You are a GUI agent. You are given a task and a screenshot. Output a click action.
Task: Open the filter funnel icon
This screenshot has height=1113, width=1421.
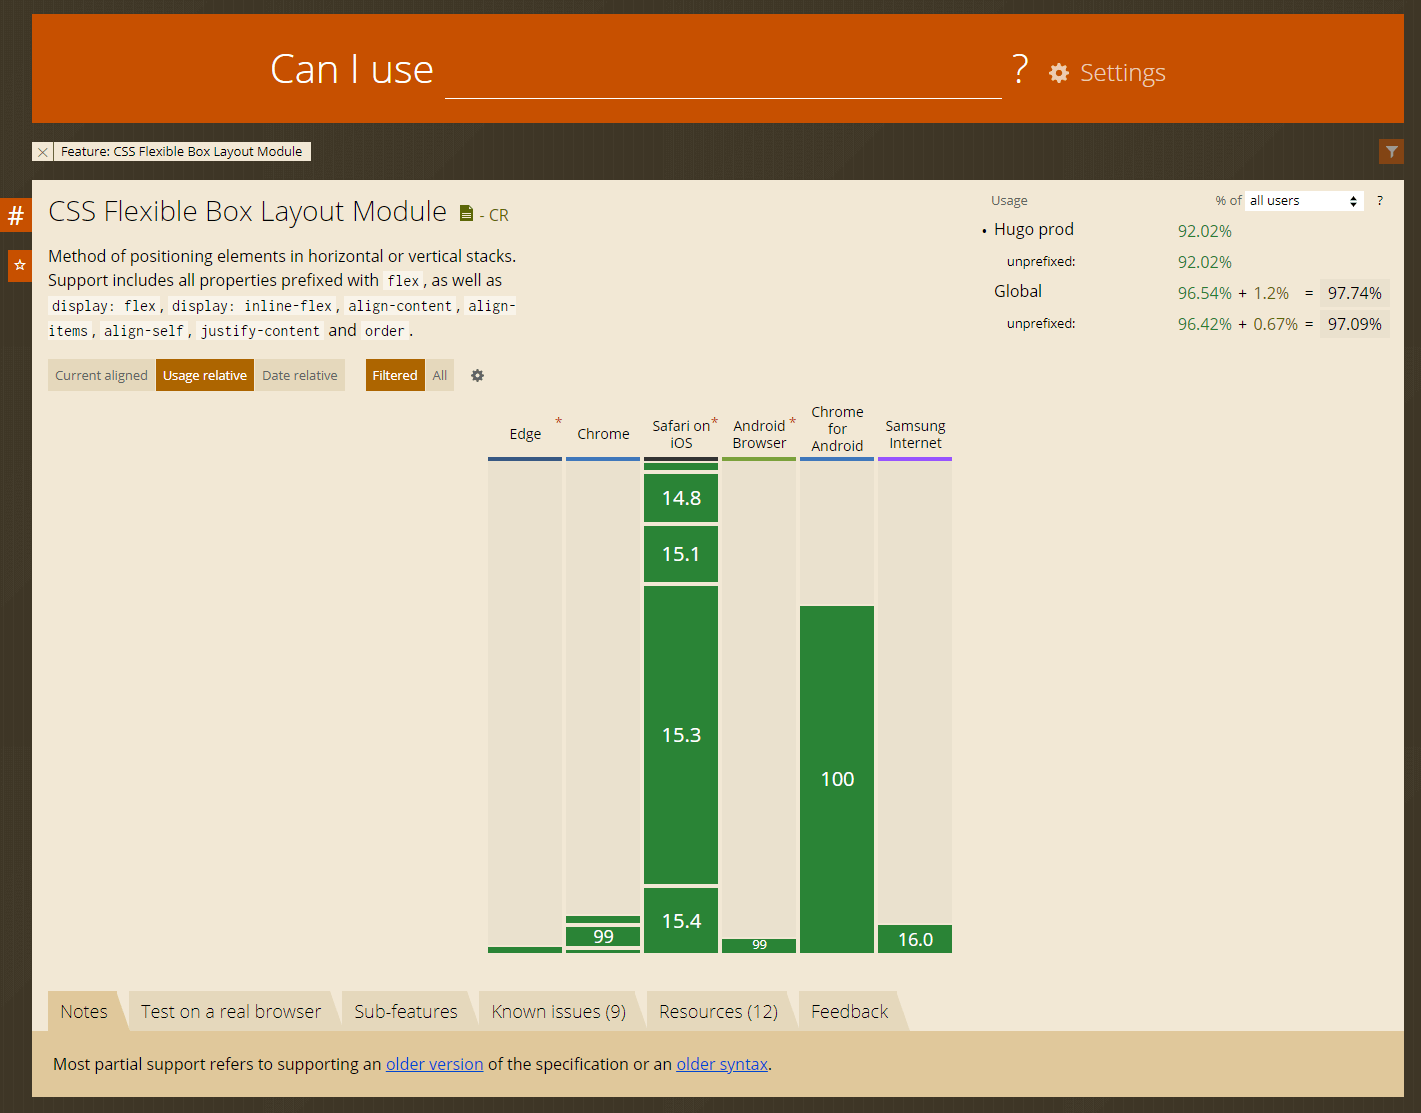1391,151
